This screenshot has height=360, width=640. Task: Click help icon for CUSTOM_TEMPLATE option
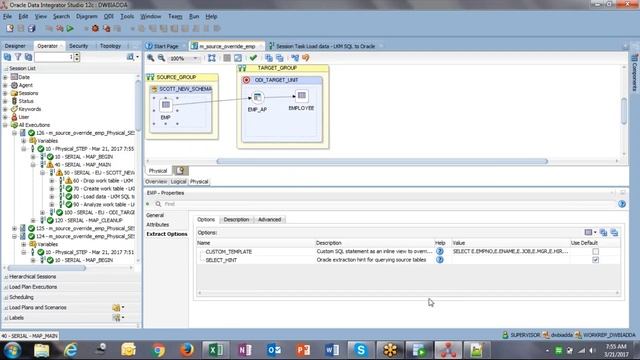coord(440,251)
